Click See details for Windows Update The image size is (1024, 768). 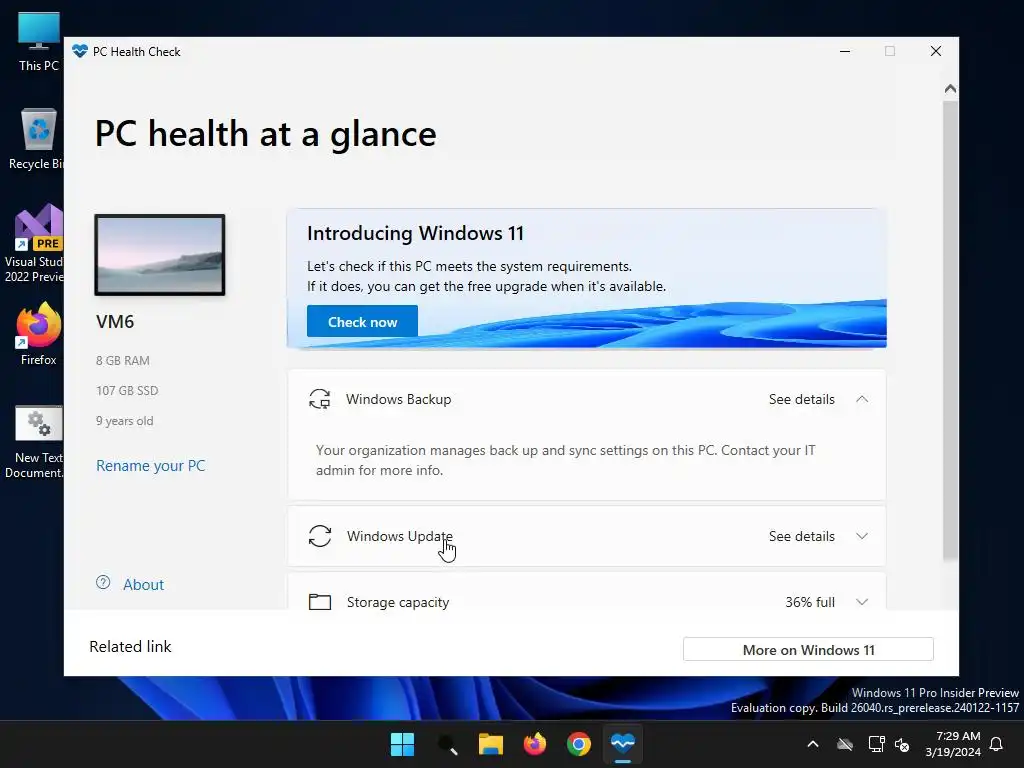pos(801,536)
